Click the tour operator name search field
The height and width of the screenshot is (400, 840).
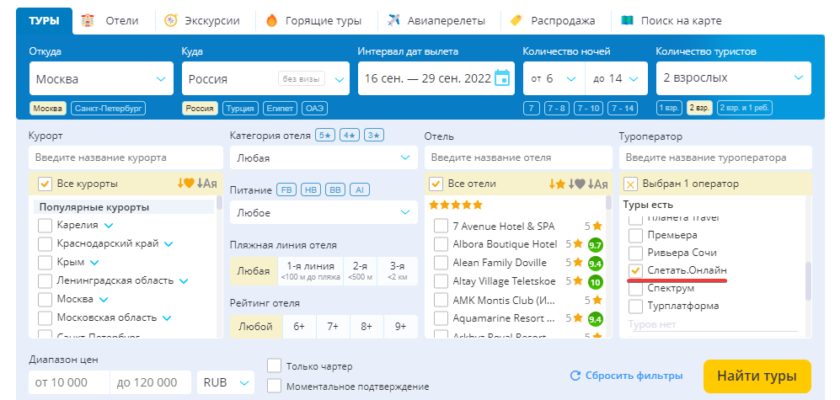[x=716, y=158]
